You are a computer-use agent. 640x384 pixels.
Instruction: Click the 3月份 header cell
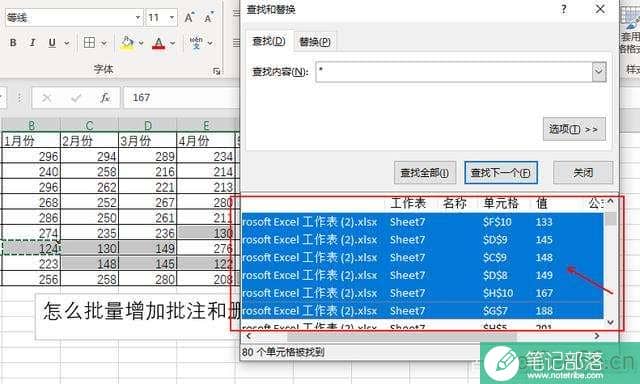tap(148, 141)
